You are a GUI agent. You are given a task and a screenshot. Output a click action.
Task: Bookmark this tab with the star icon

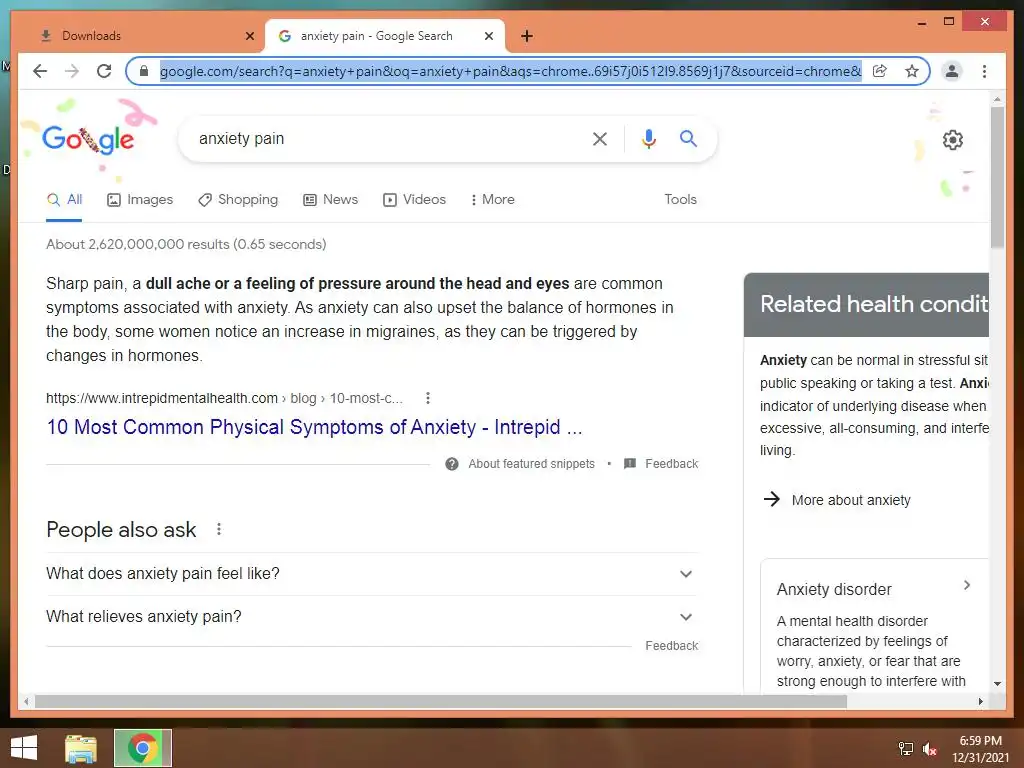912,71
